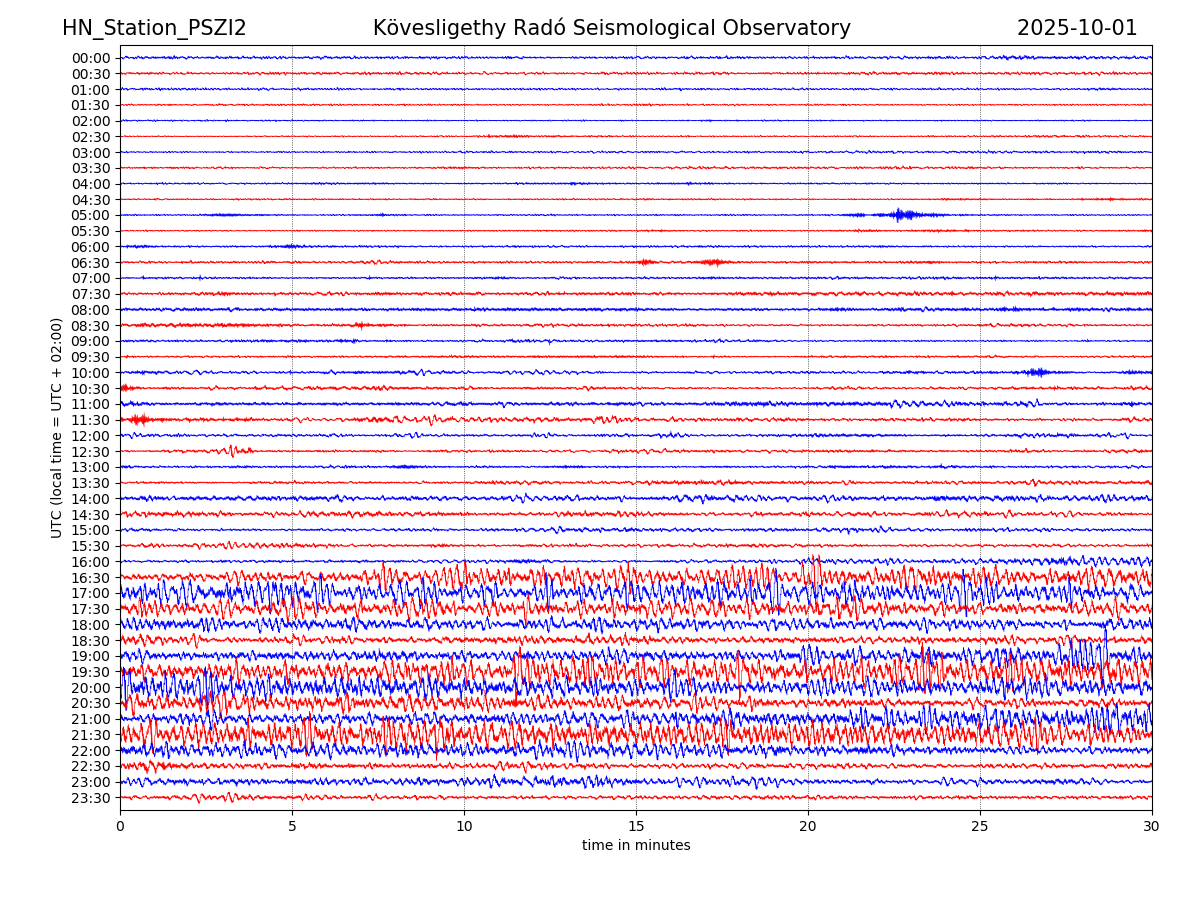Click the Kövesligethy Radó Seismological Observatory heading

pos(611,28)
